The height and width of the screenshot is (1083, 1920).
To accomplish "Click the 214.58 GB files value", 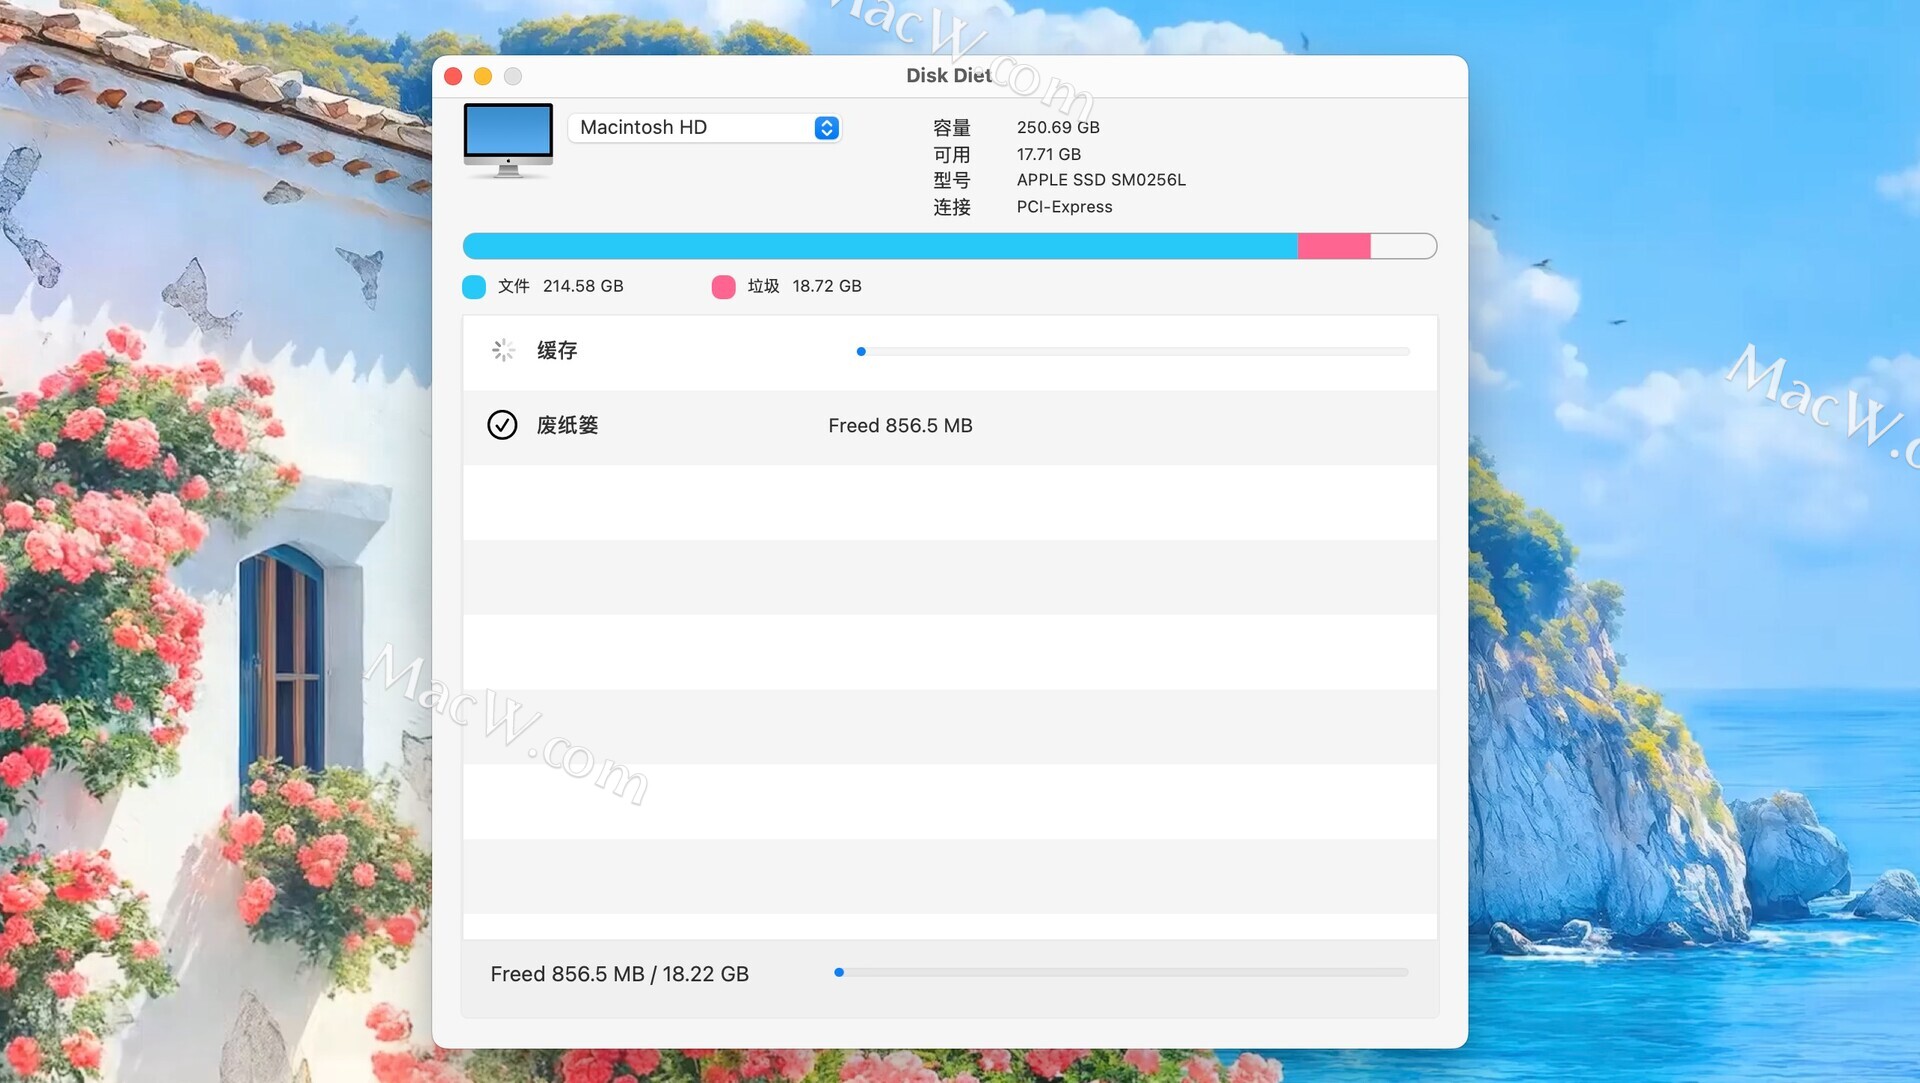I will (583, 286).
